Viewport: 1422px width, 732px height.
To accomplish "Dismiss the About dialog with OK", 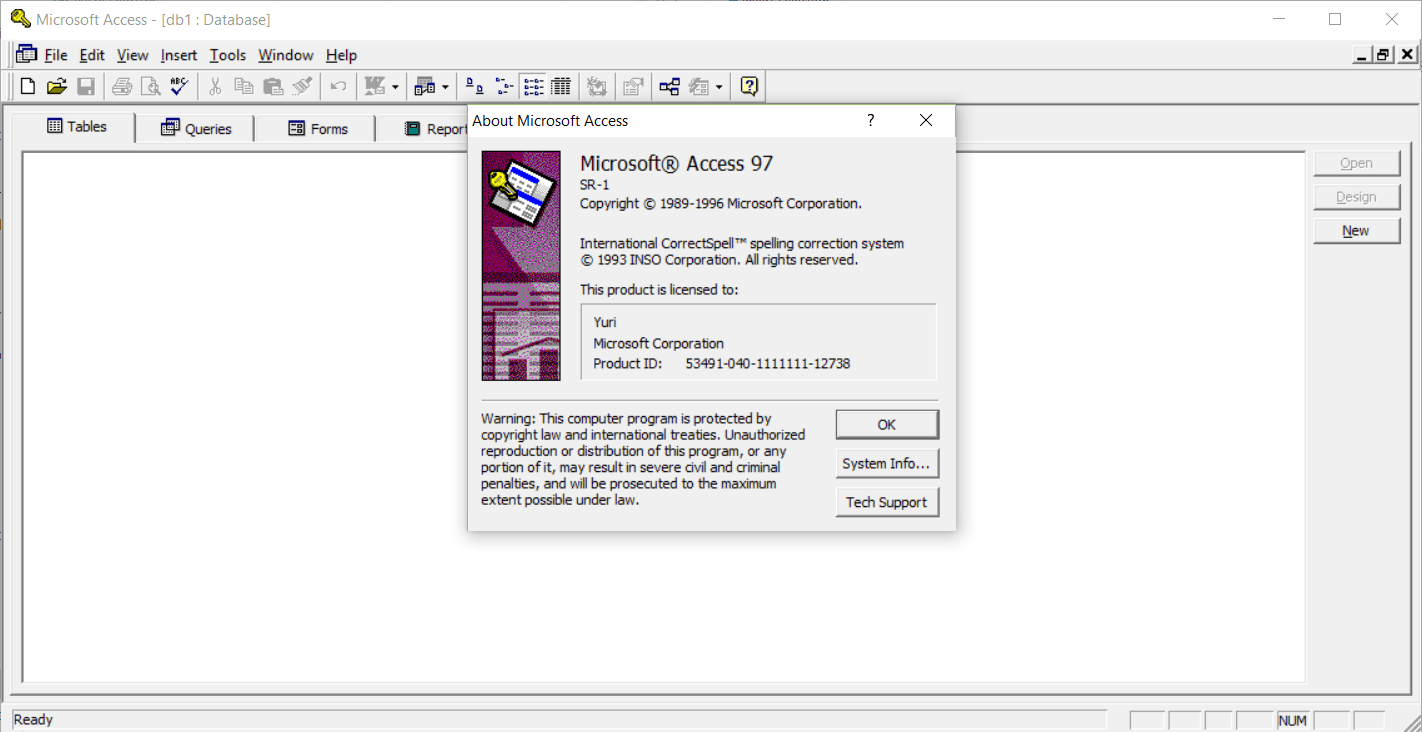I will [x=886, y=423].
